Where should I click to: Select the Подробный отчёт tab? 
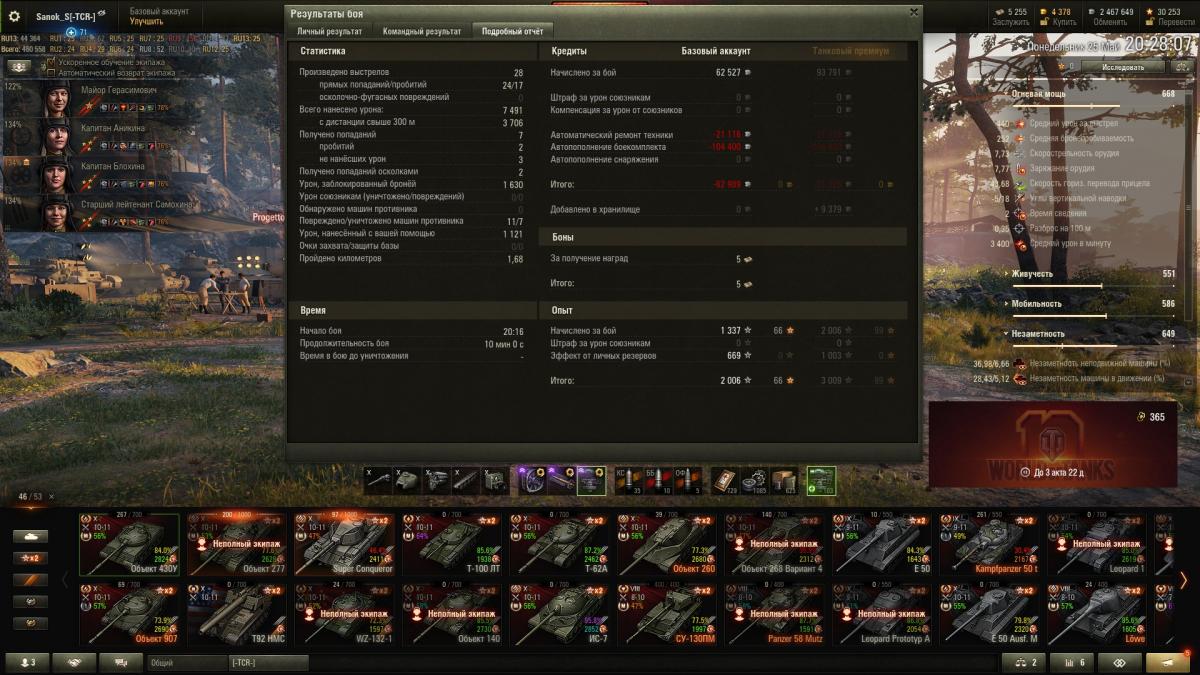click(x=512, y=31)
